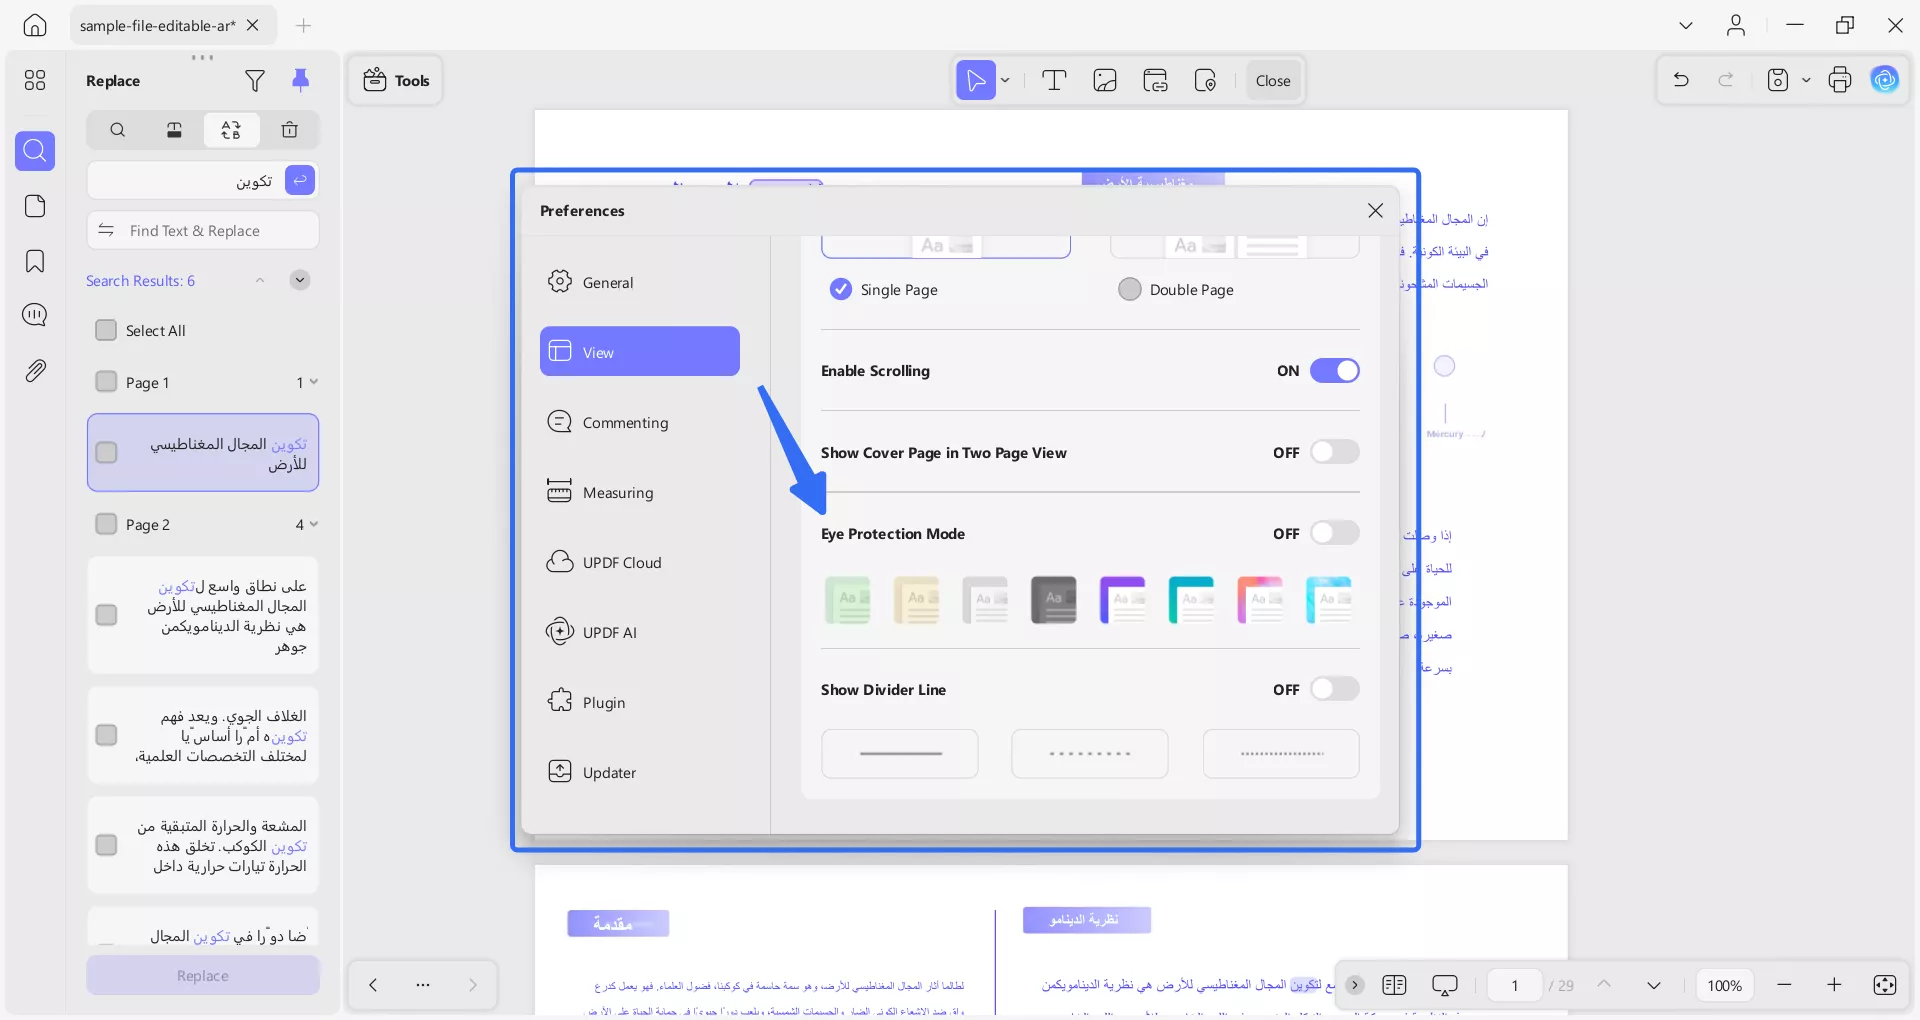Click the Replace button
Image resolution: width=1920 pixels, height=1020 pixels.
pos(203,975)
